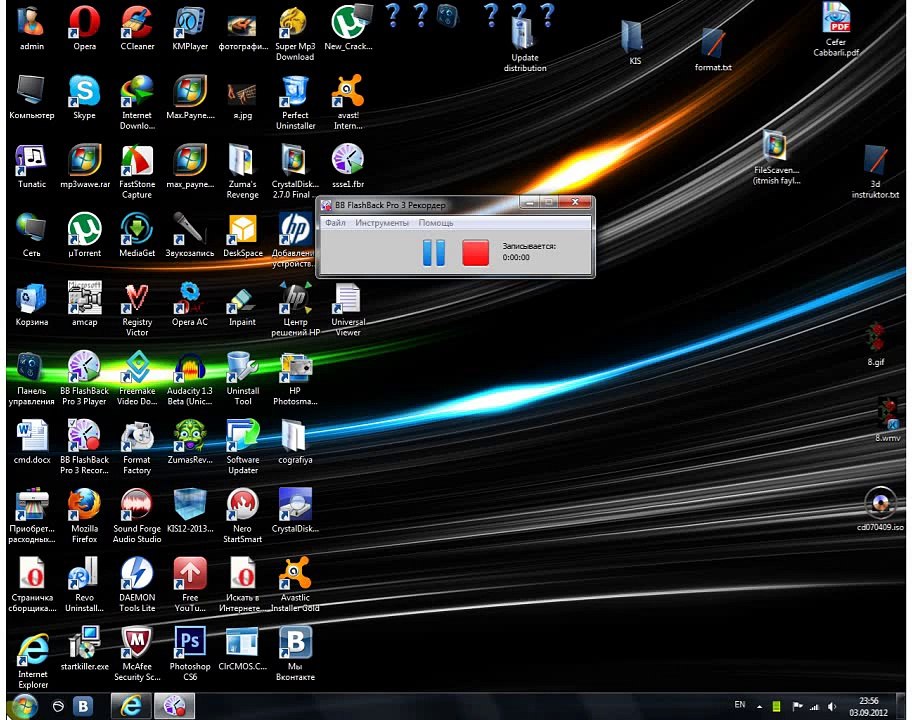Viewport: 912px width, 720px height.
Task: Select the Cefer Cabbarli.pdf file
Action: coord(836,30)
